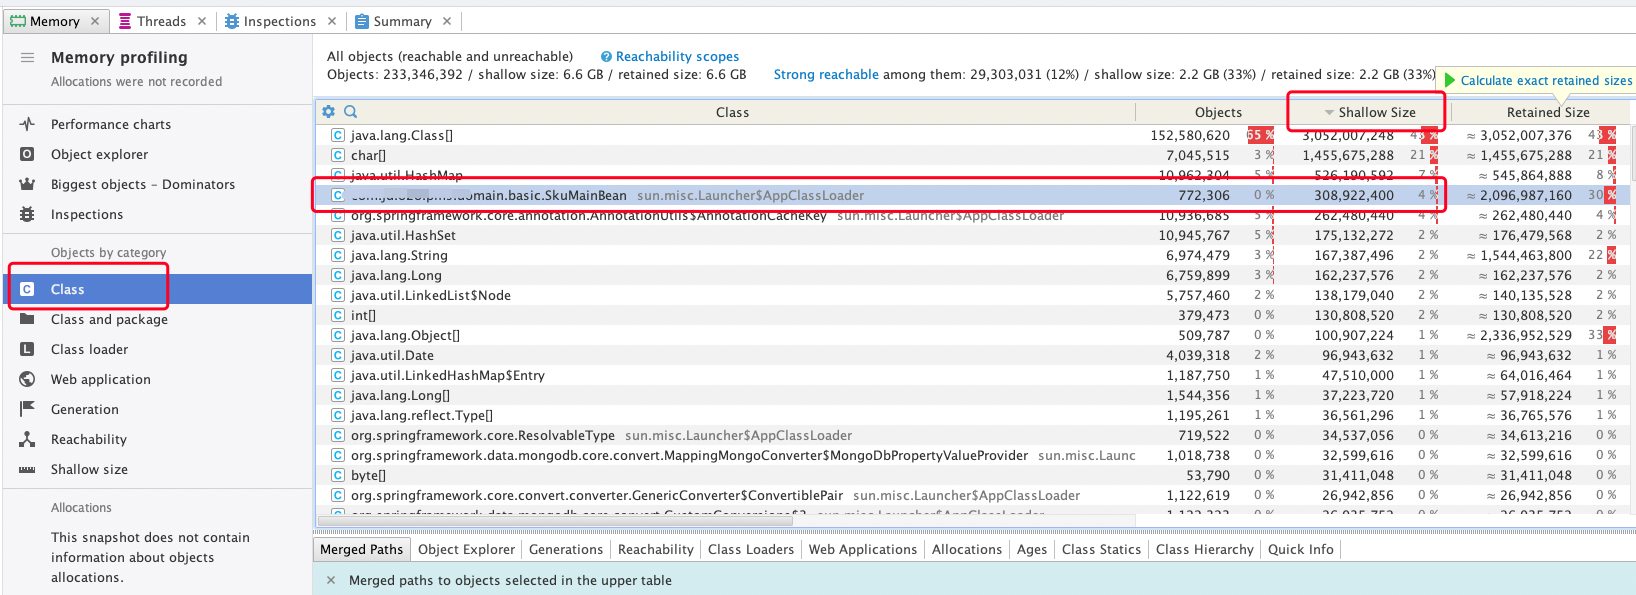Open the Reachability scopes help link
This screenshot has height=595, width=1636.
[677, 57]
